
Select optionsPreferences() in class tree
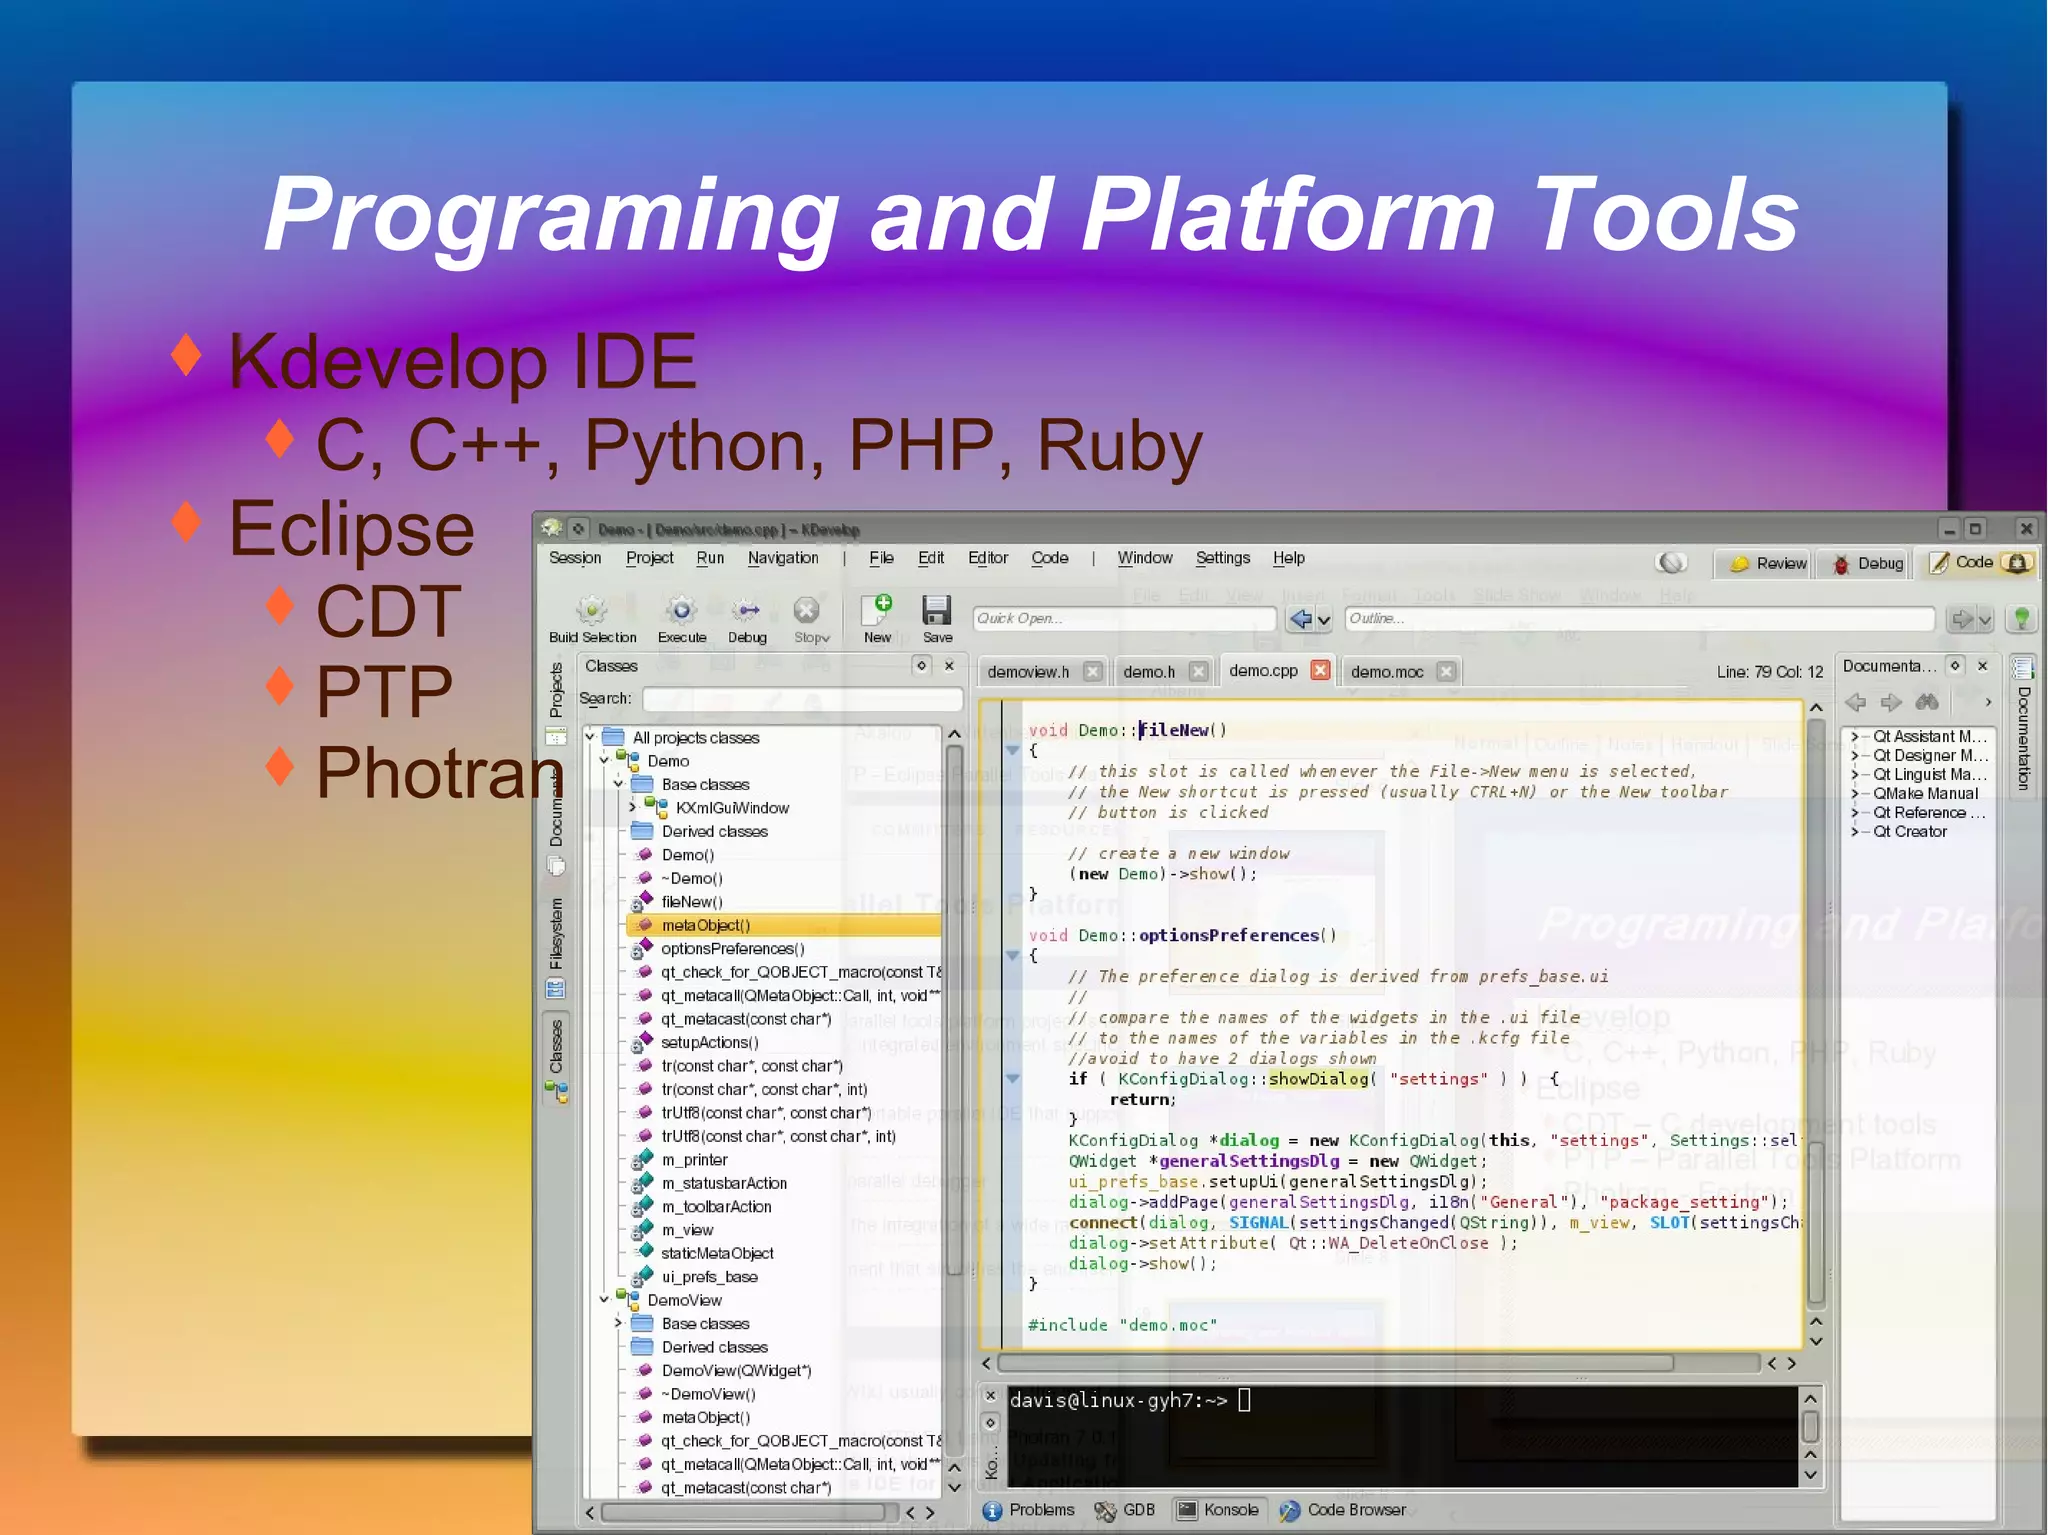coord(732,949)
